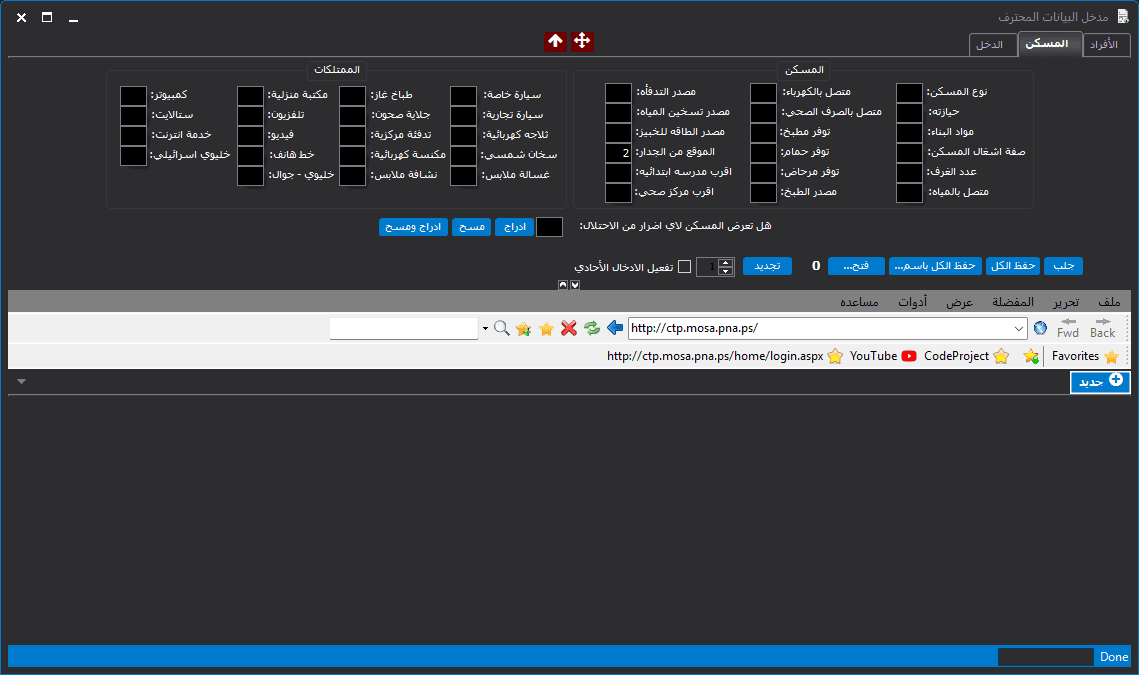
Task: Increase the numeric spinner value
Action: point(725,262)
